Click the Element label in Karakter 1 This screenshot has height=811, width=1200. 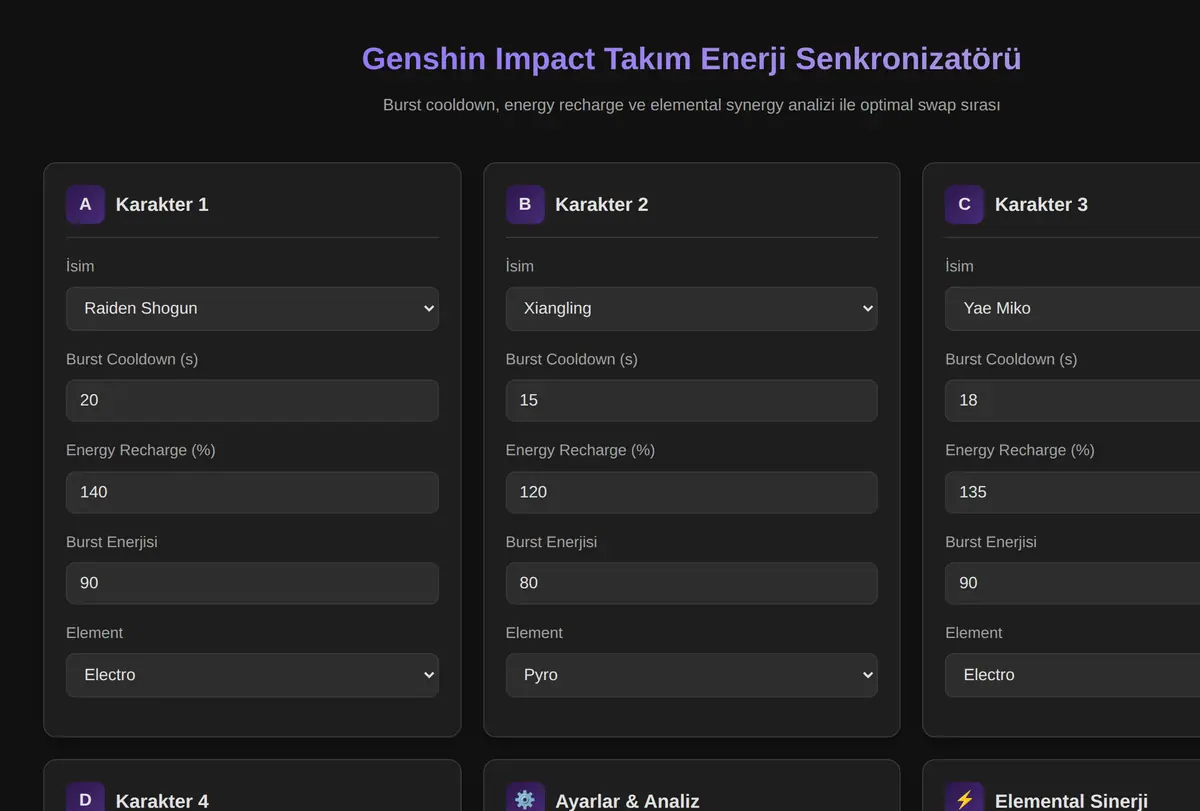pyautogui.click(x=95, y=633)
